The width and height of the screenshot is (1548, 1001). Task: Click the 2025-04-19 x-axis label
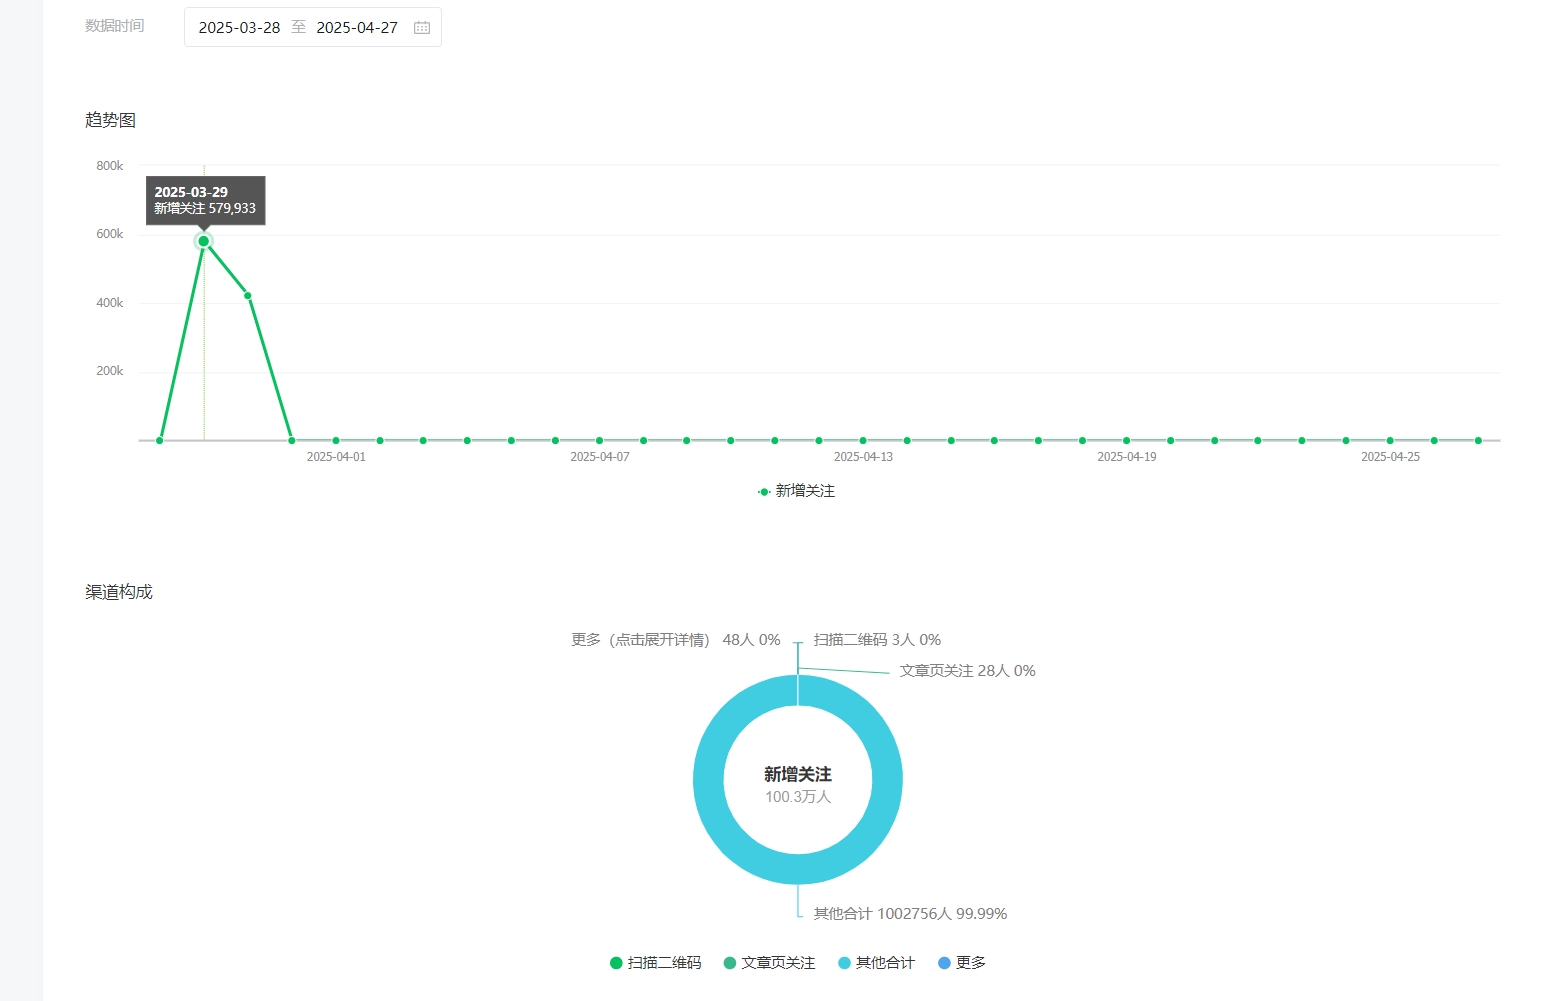(1127, 457)
